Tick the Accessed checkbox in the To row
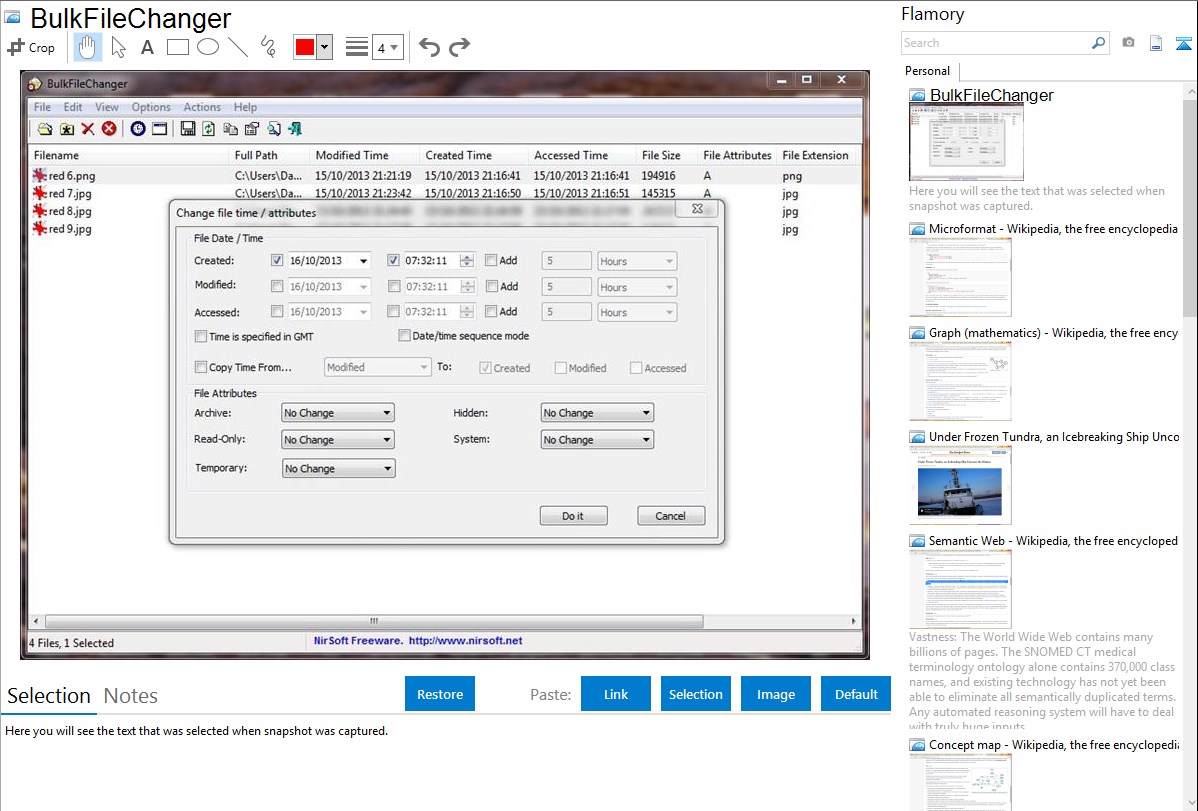Image resolution: width=1198 pixels, height=811 pixels. pyautogui.click(x=636, y=368)
